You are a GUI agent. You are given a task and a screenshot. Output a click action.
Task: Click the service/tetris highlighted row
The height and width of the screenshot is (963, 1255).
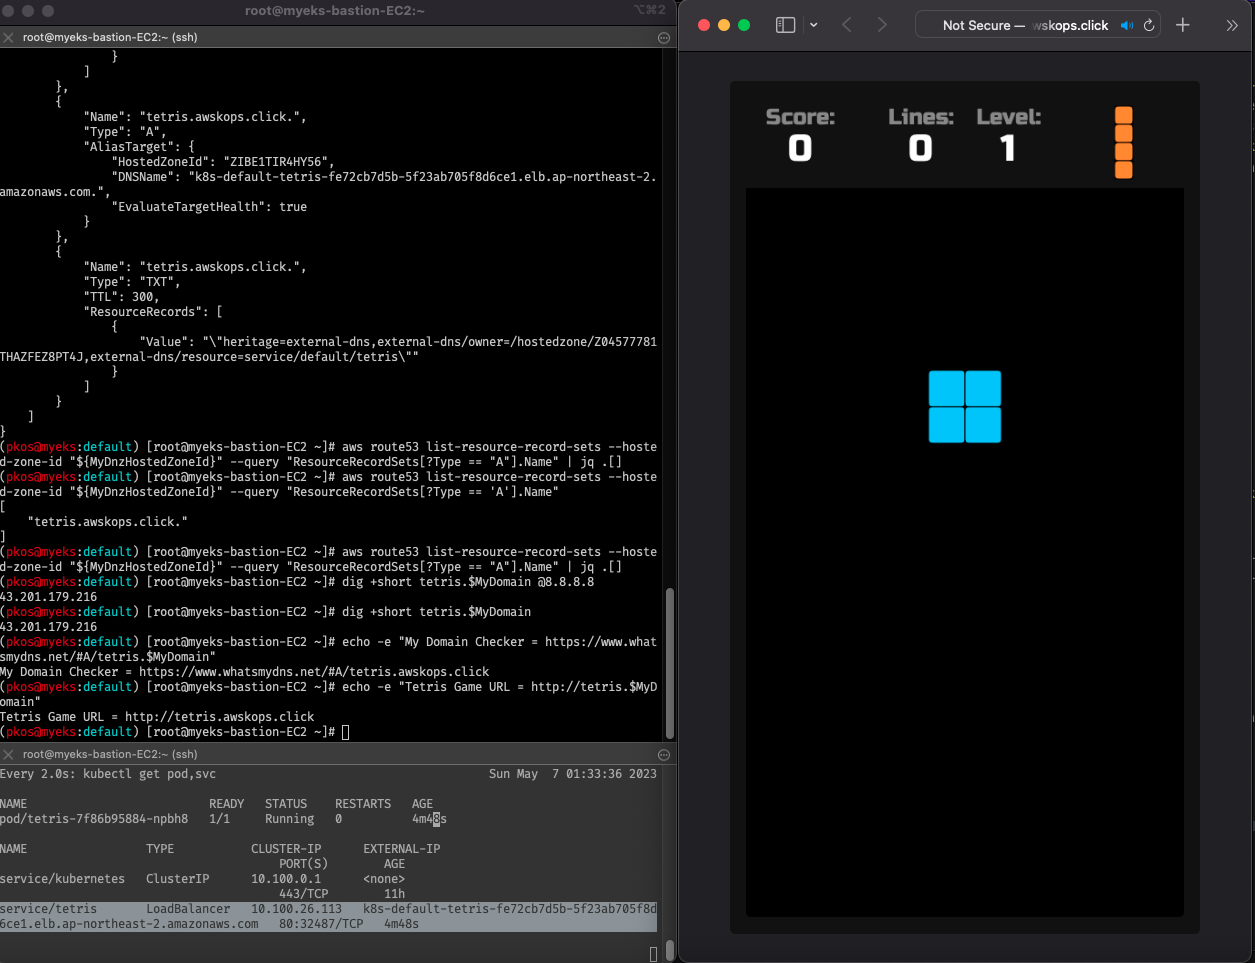click(328, 916)
